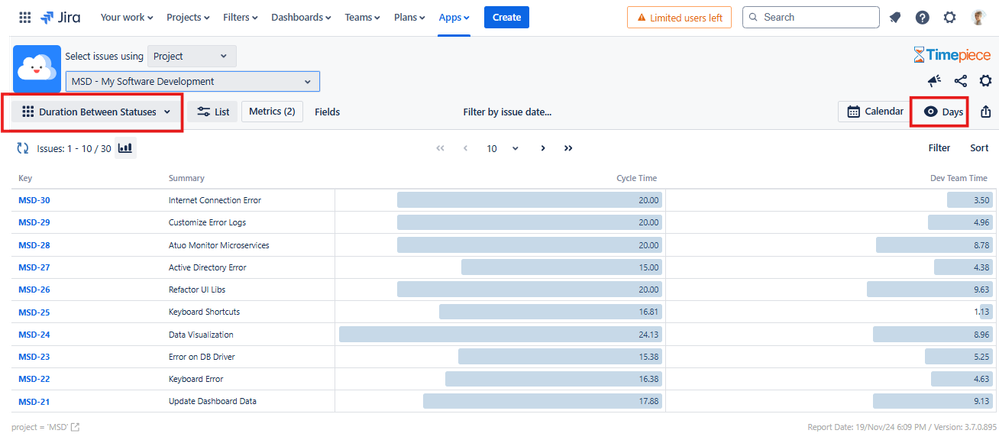Click the Timepiece share icon
The height and width of the screenshot is (437, 999).
click(961, 81)
